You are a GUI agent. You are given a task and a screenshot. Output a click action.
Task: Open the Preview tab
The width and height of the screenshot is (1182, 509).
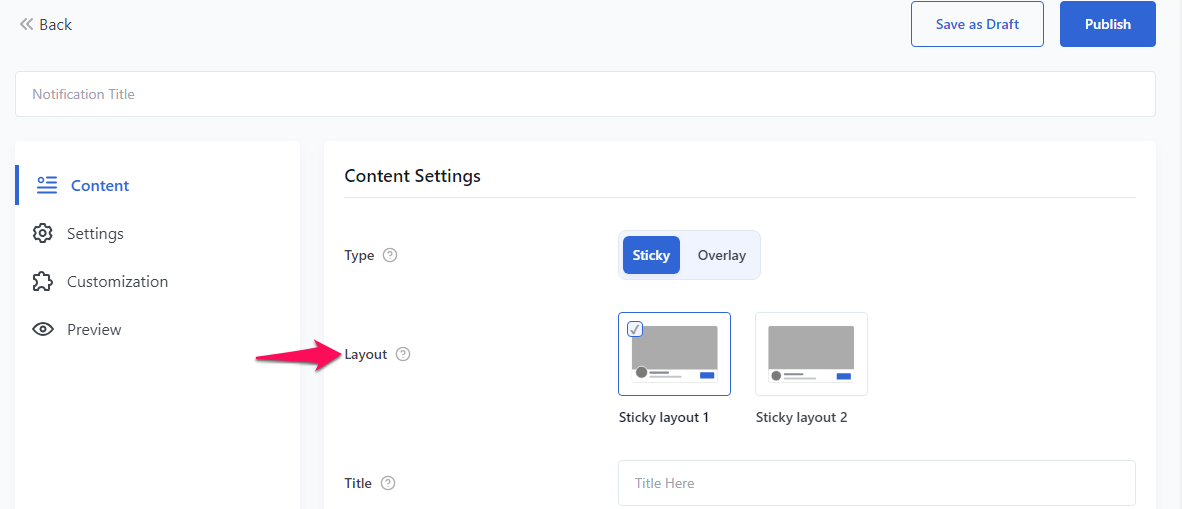[77, 330]
